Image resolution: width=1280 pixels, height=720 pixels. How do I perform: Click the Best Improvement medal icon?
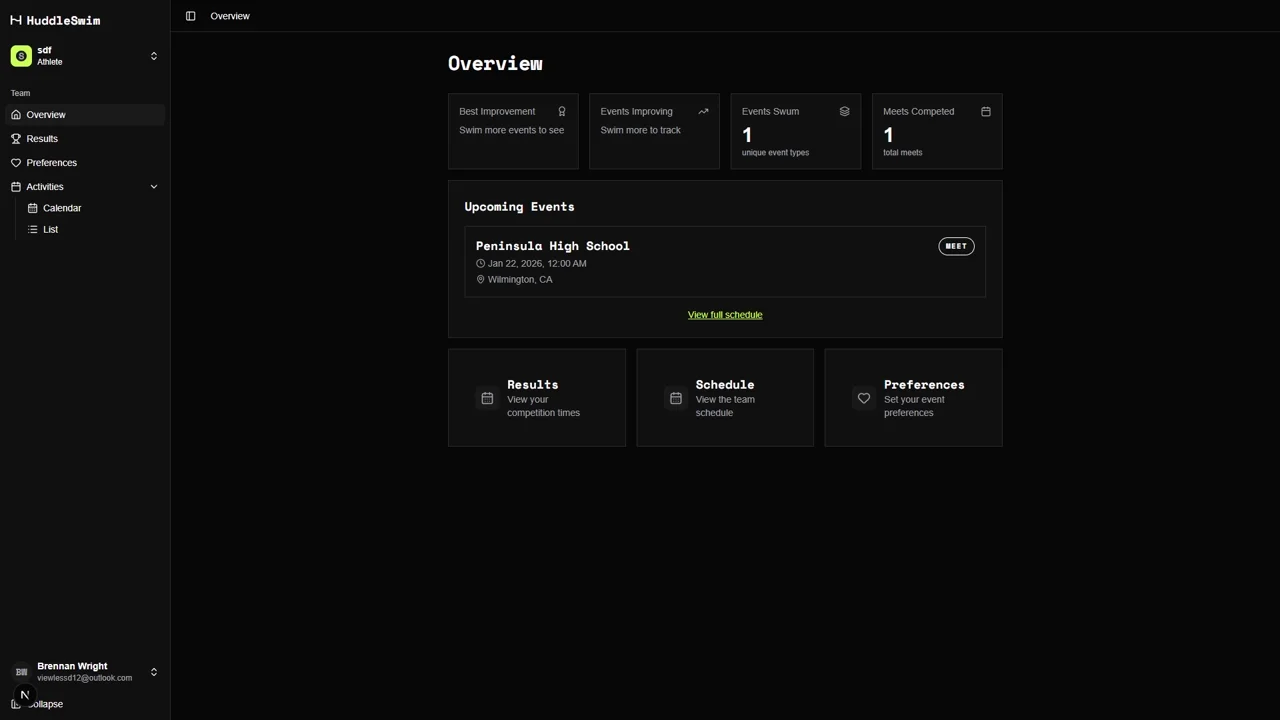coord(561,111)
